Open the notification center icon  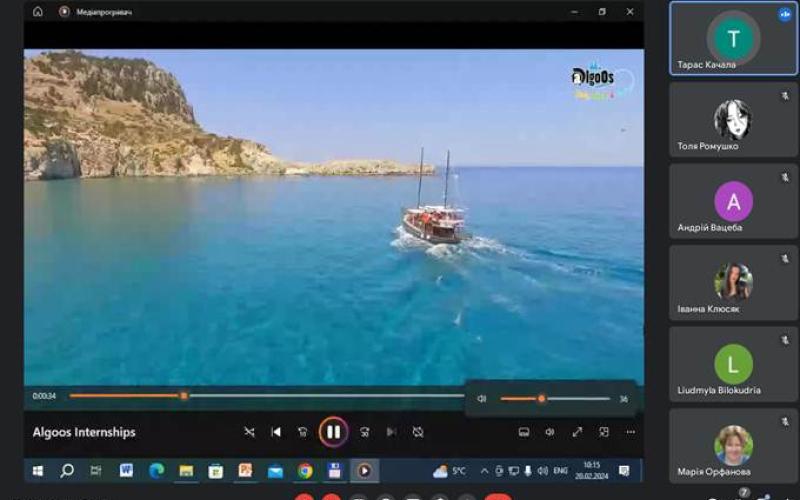pyautogui.click(x=624, y=470)
